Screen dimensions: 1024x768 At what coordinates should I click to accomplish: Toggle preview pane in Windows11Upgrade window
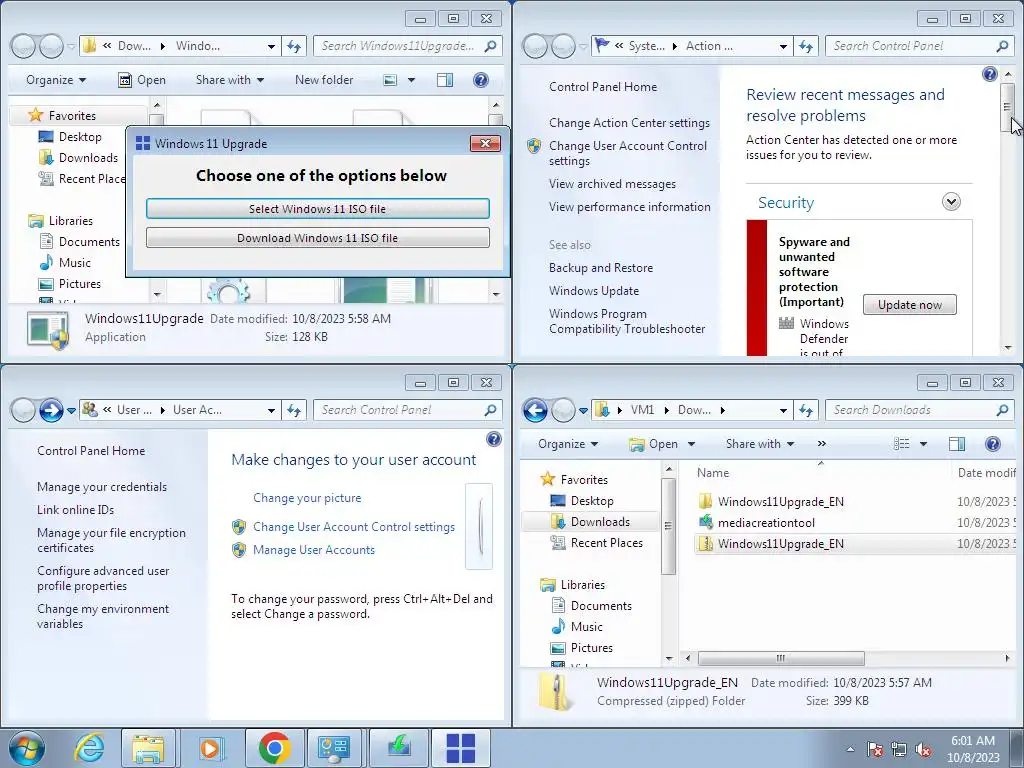tap(445, 80)
